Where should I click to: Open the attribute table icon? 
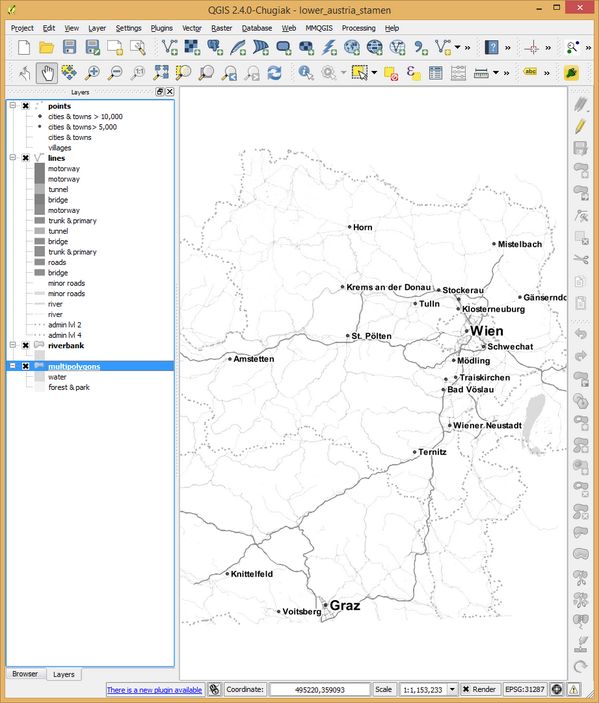tap(435, 73)
